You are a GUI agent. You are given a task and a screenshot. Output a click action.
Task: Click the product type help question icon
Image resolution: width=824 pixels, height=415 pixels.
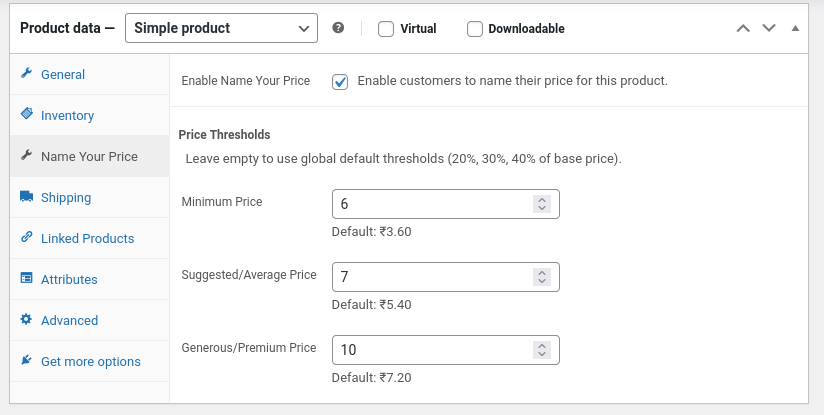338,28
